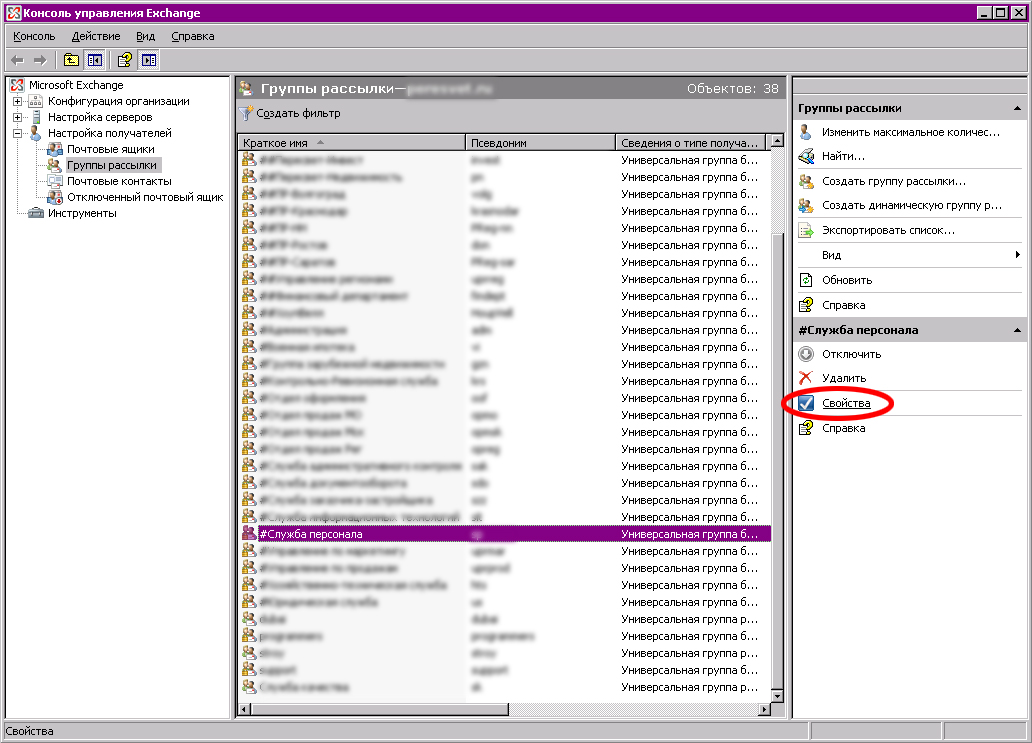Open Почтовые контакты in the tree
Image resolution: width=1032 pixels, height=743 pixels.
[x=119, y=181]
